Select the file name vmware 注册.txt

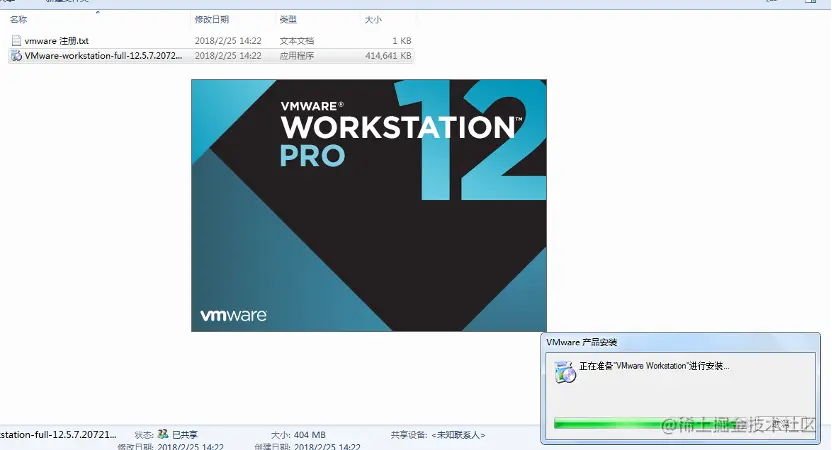56,41
